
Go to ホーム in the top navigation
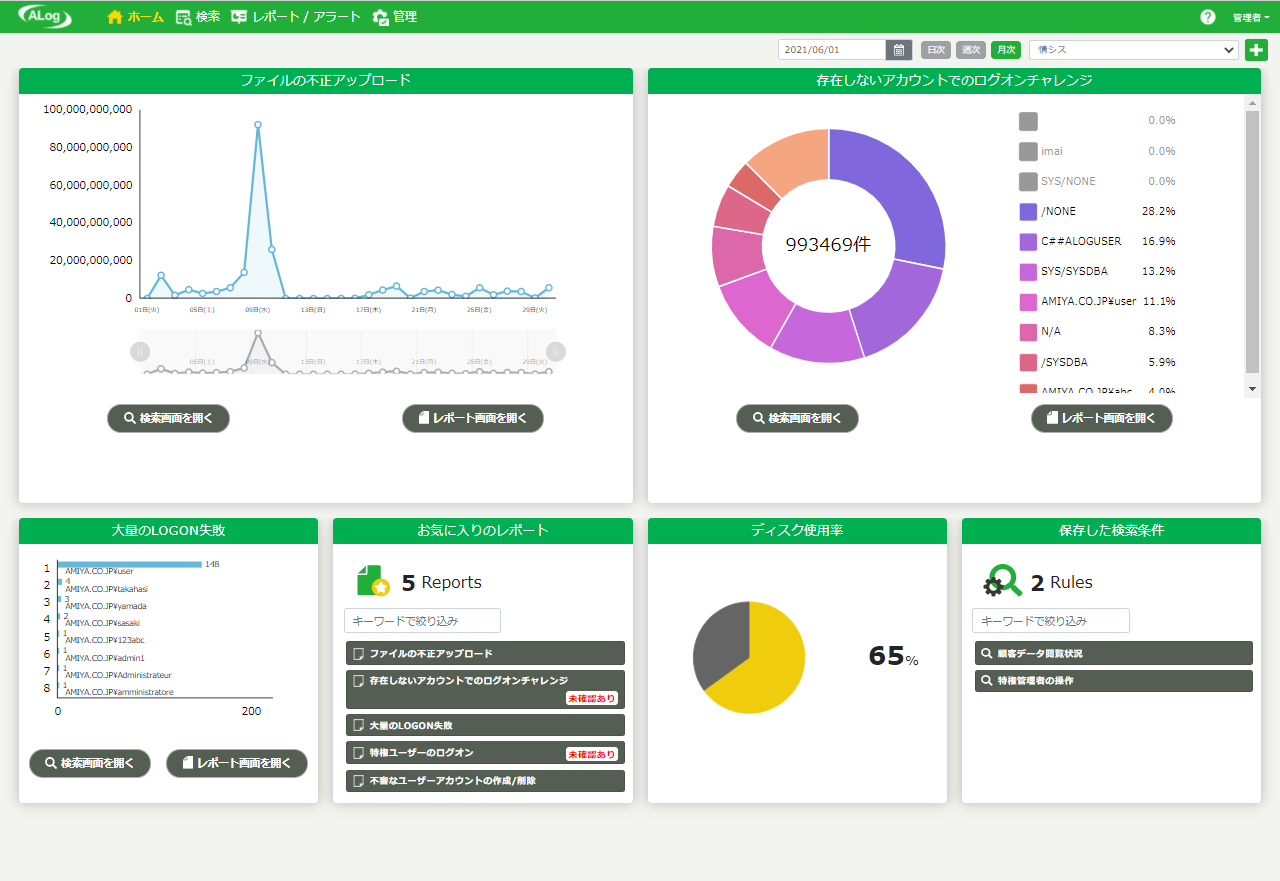tap(135, 17)
